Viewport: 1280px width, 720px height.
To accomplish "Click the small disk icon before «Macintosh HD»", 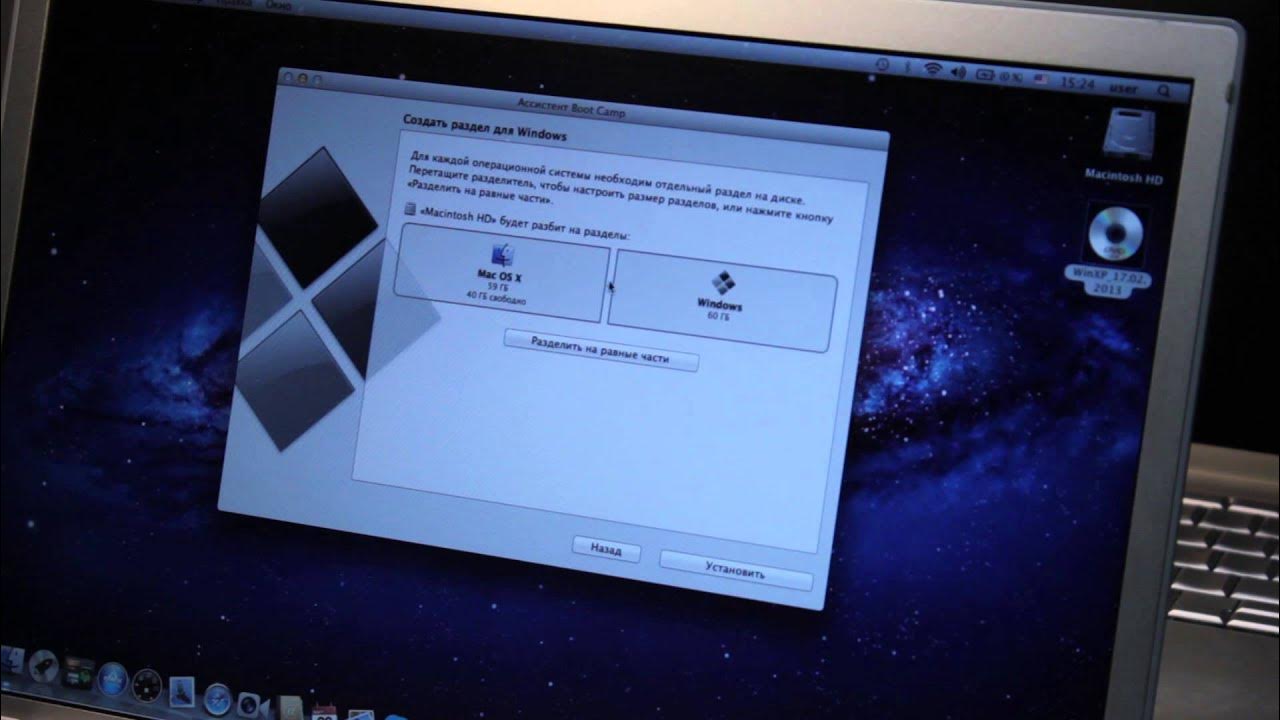I will pos(410,210).
